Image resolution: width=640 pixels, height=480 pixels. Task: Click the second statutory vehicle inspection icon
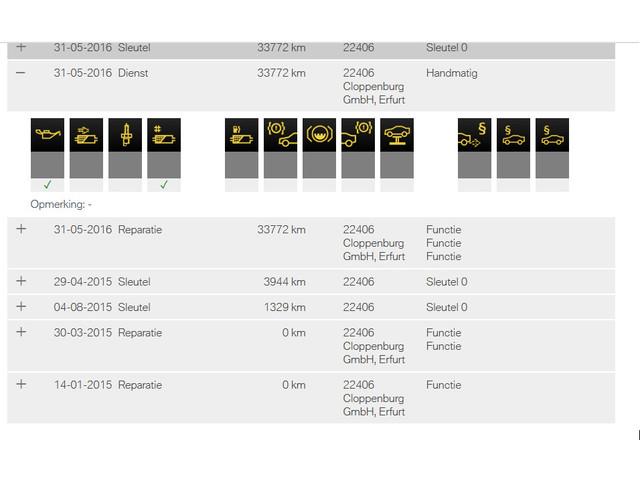point(513,135)
